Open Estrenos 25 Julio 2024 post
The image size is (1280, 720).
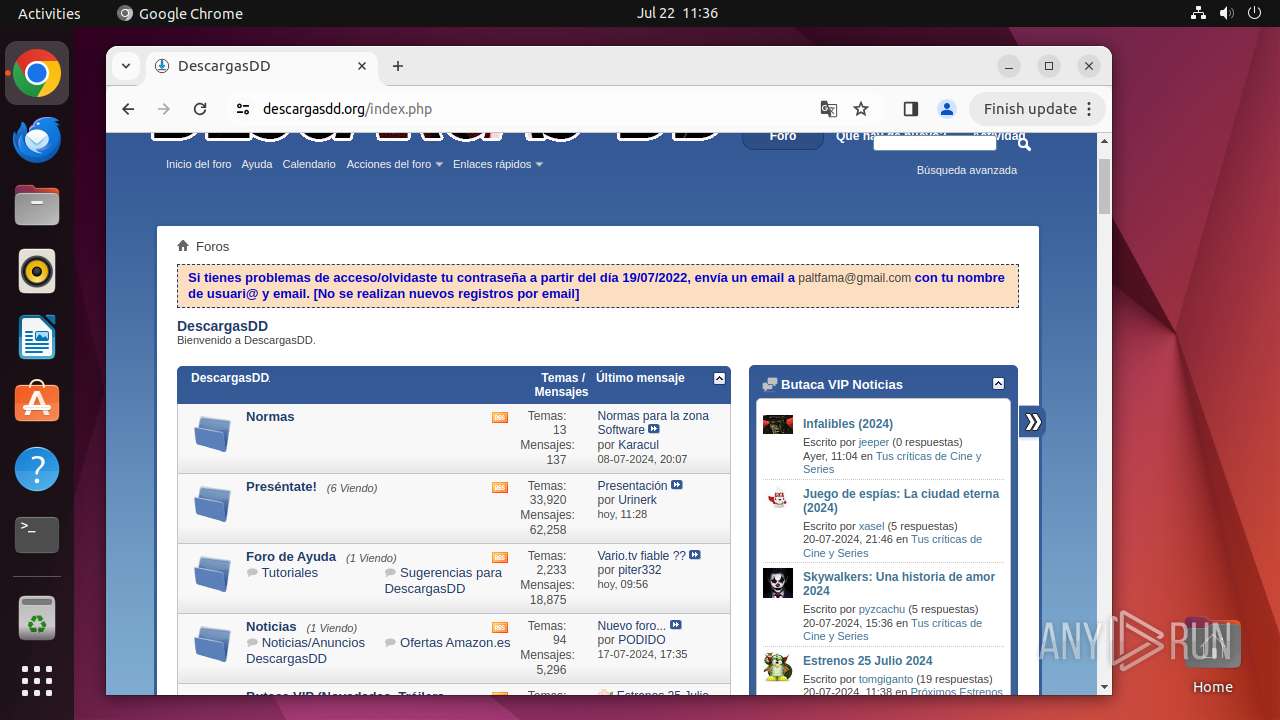pos(868,661)
